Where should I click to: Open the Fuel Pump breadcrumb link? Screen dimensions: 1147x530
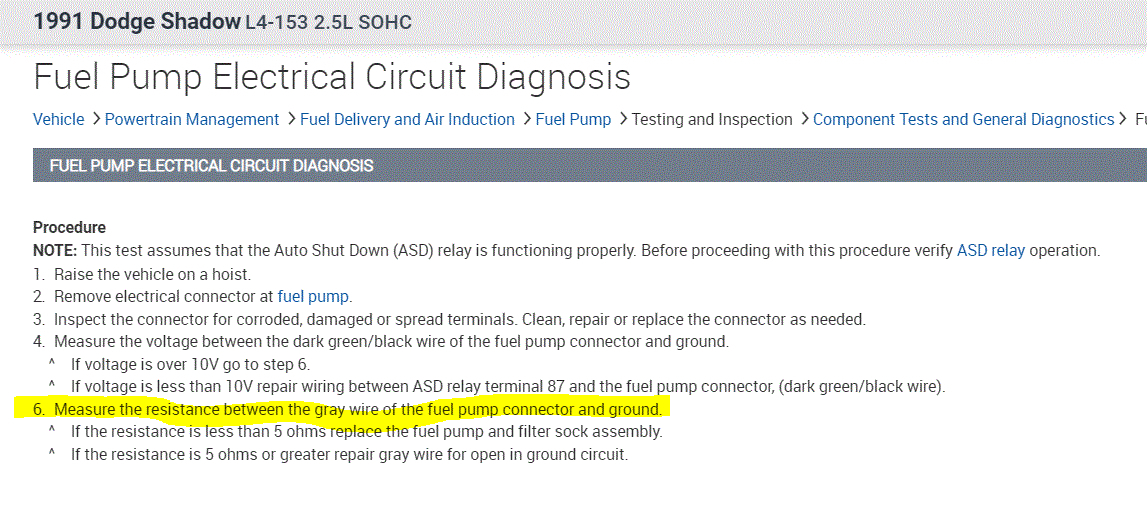[x=573, y=119]
